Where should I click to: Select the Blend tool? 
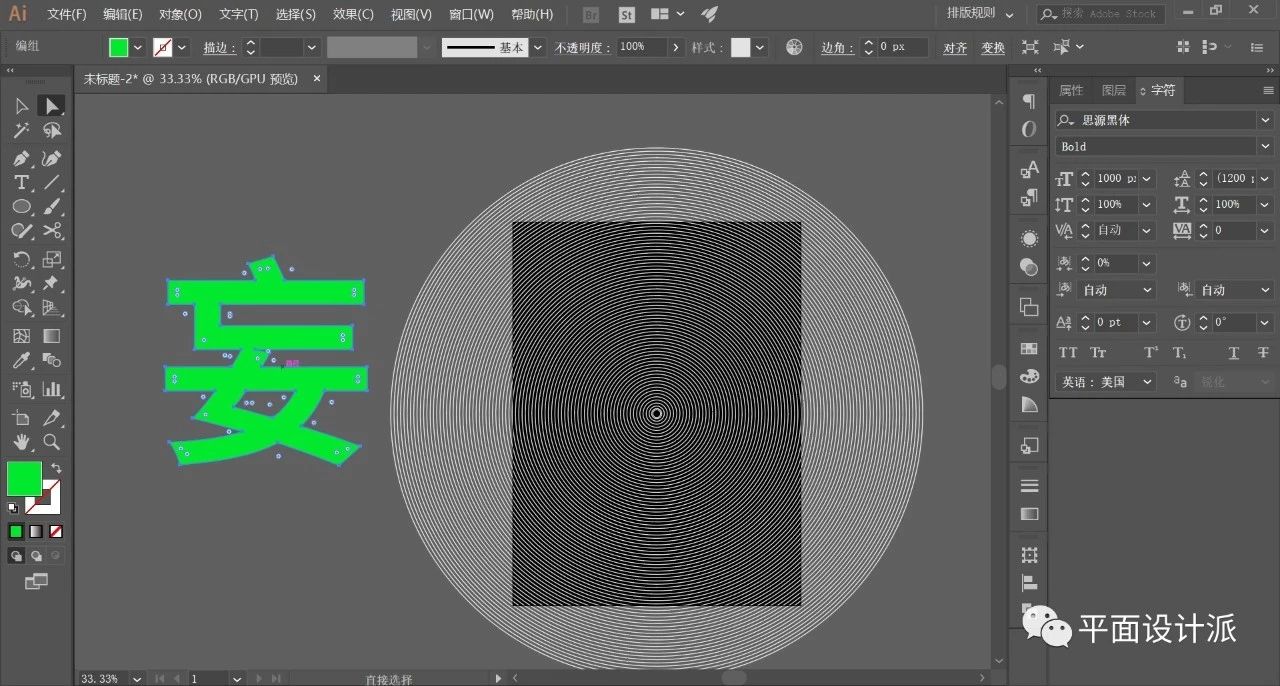click(52, 360)
